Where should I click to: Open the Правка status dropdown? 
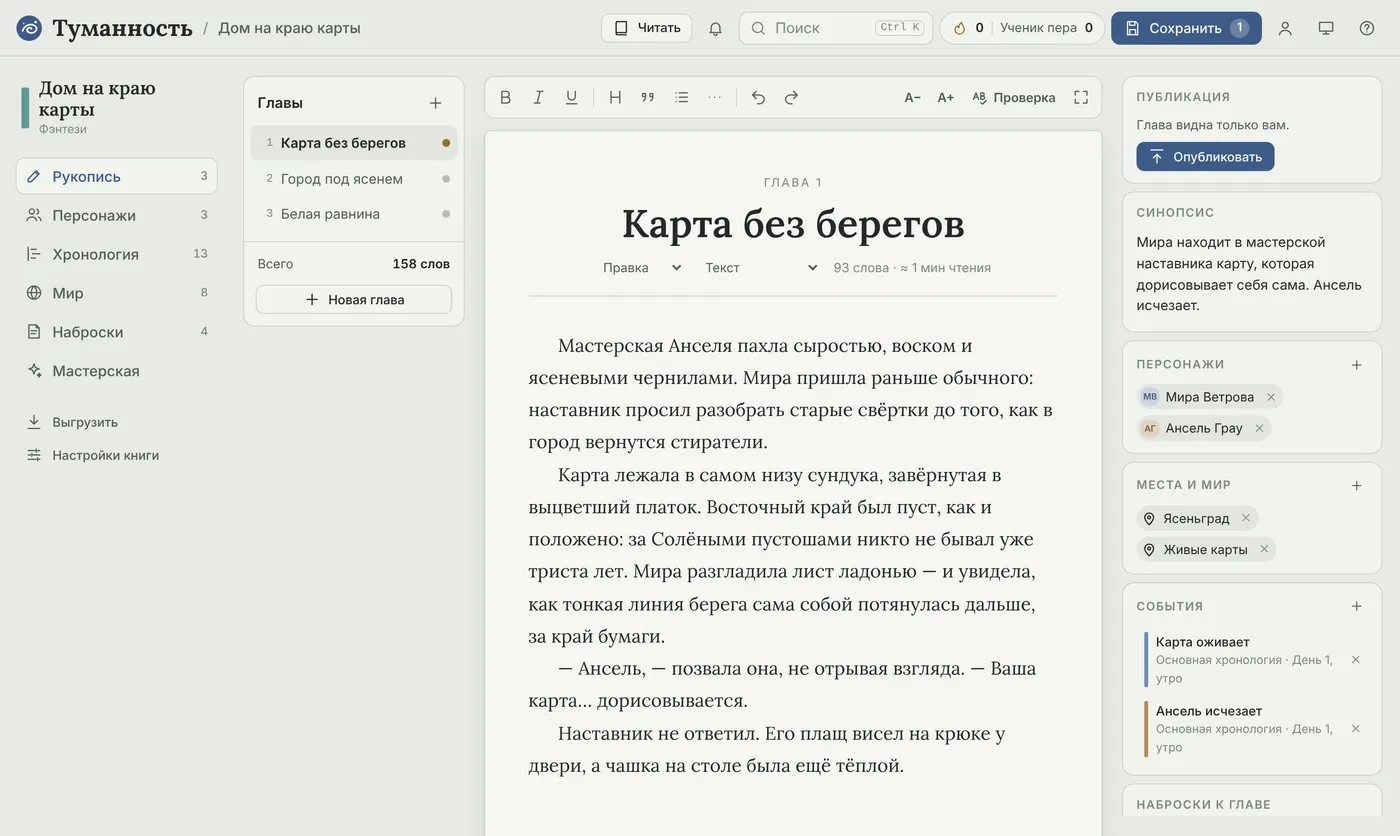(x=642, y=268)
